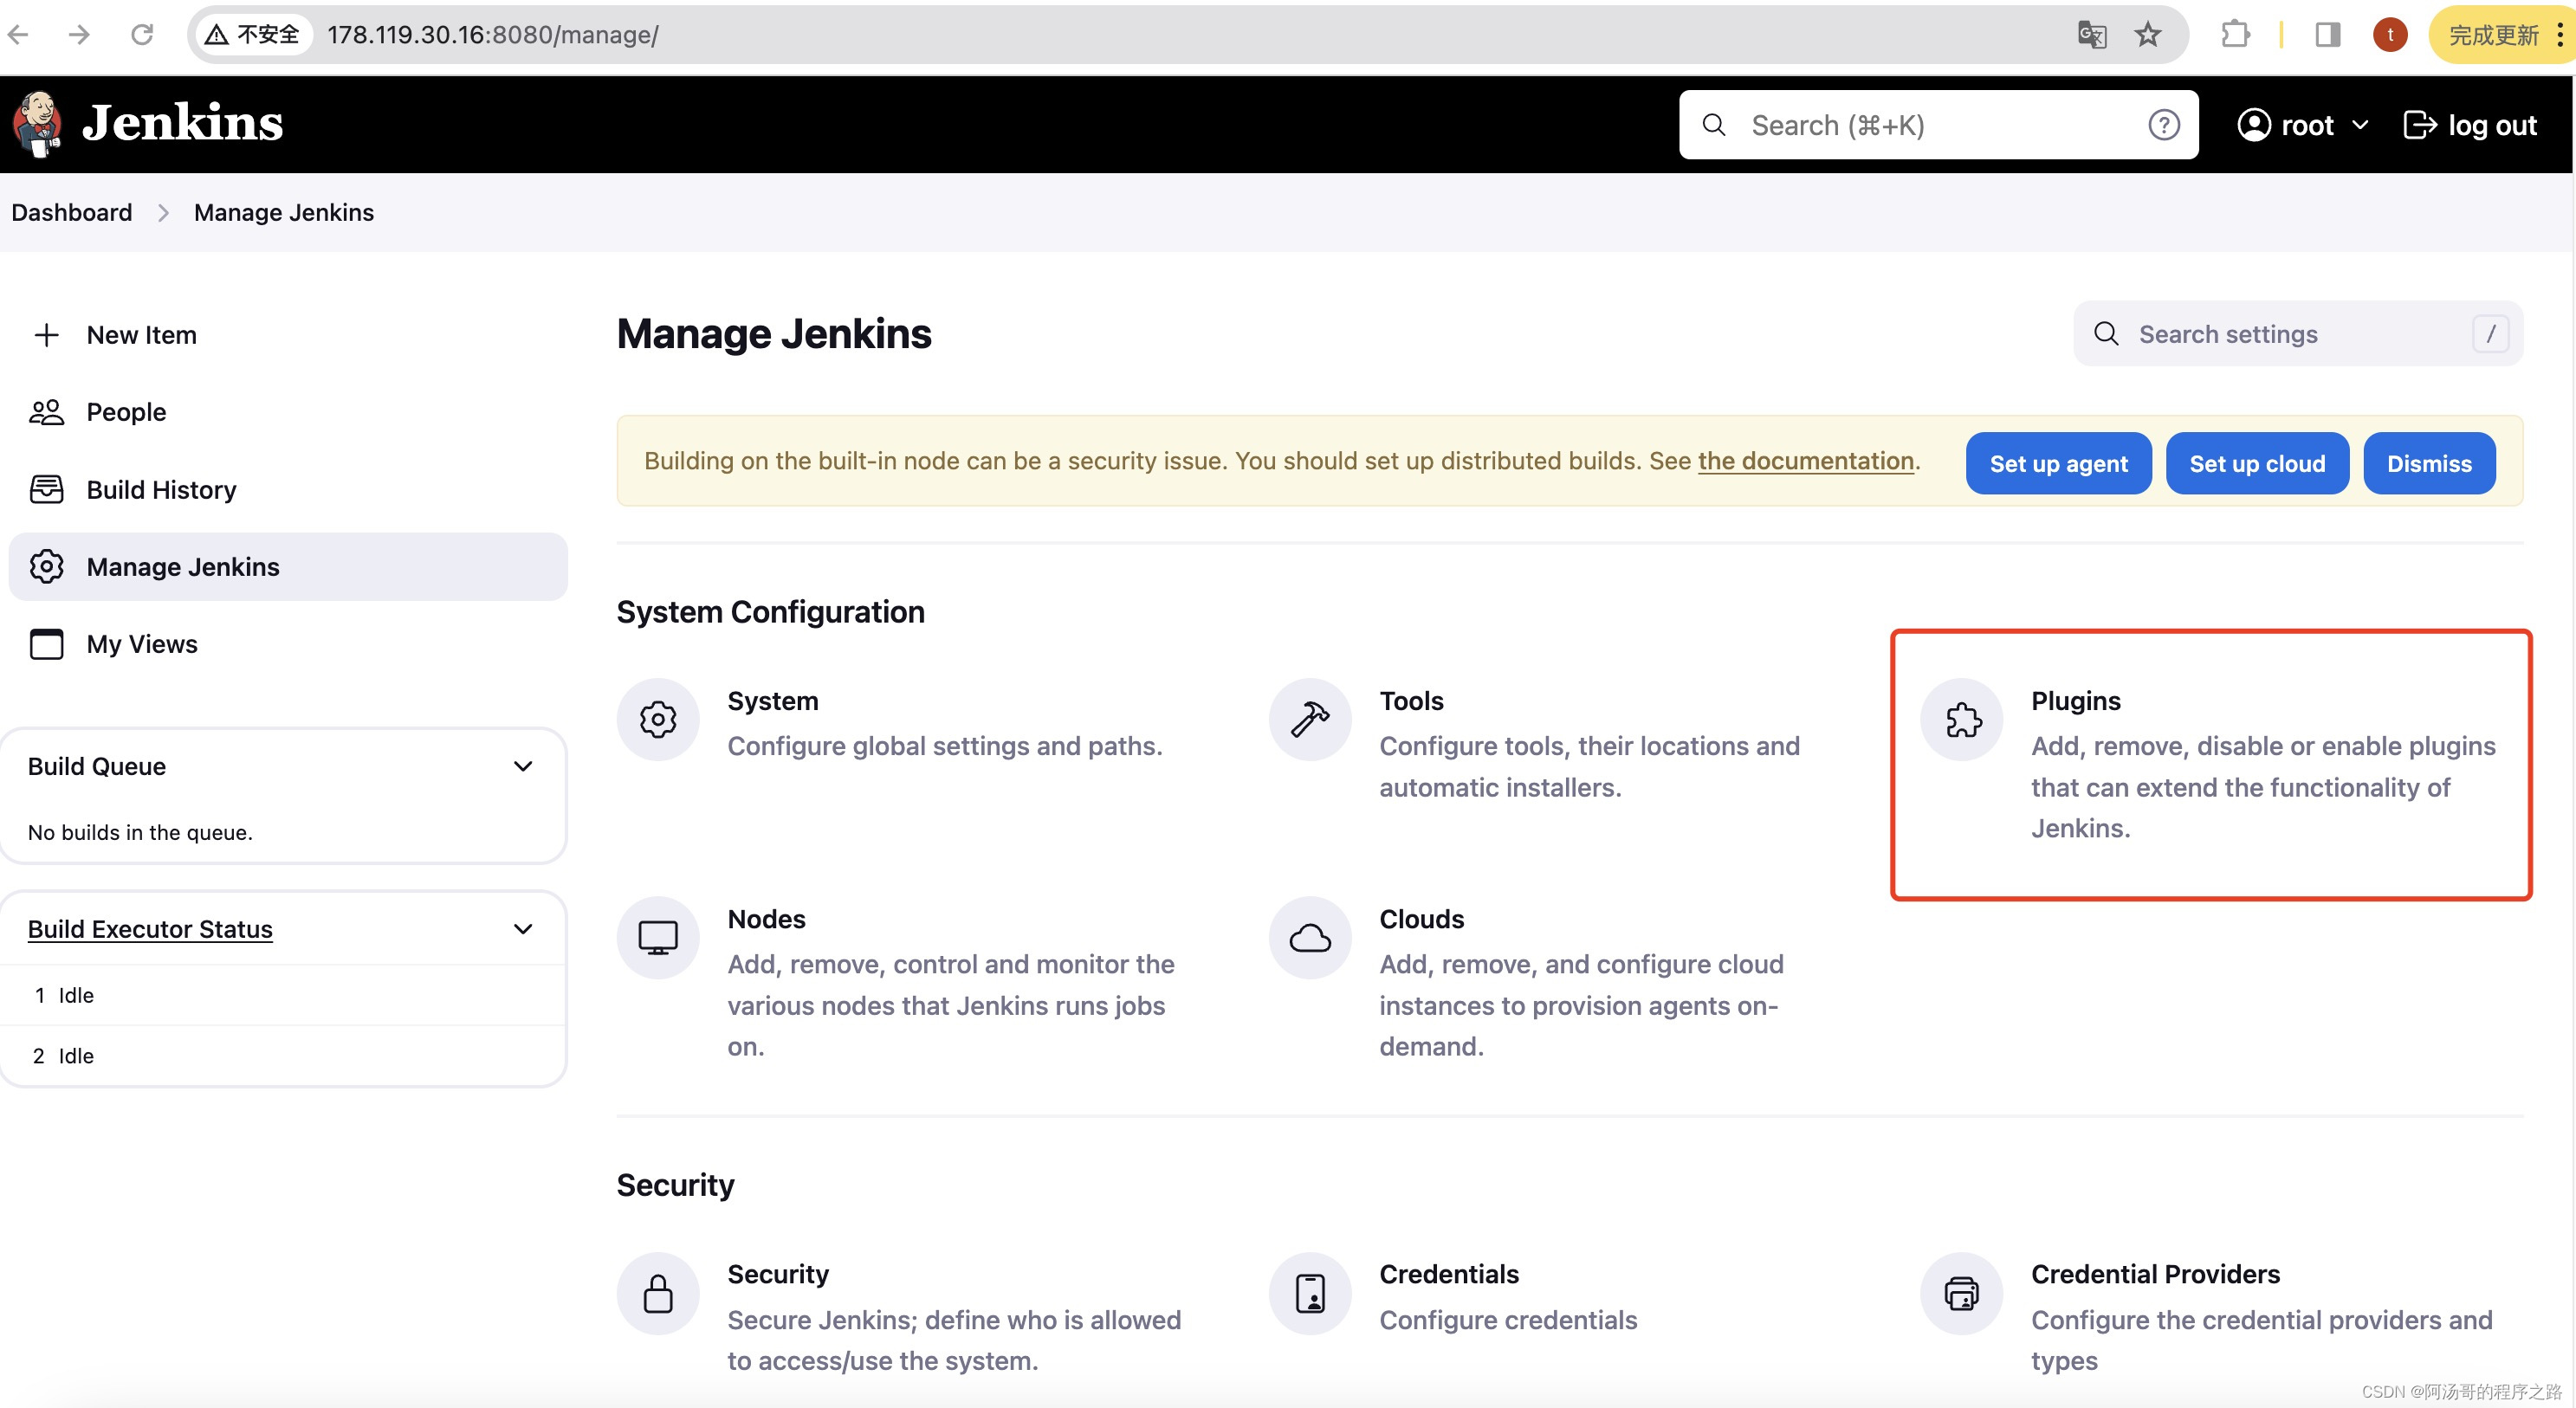The width and height of the screenshot is (2576, 1408).
Task: Click the Nodes monitor display icon
Action: 659,936
